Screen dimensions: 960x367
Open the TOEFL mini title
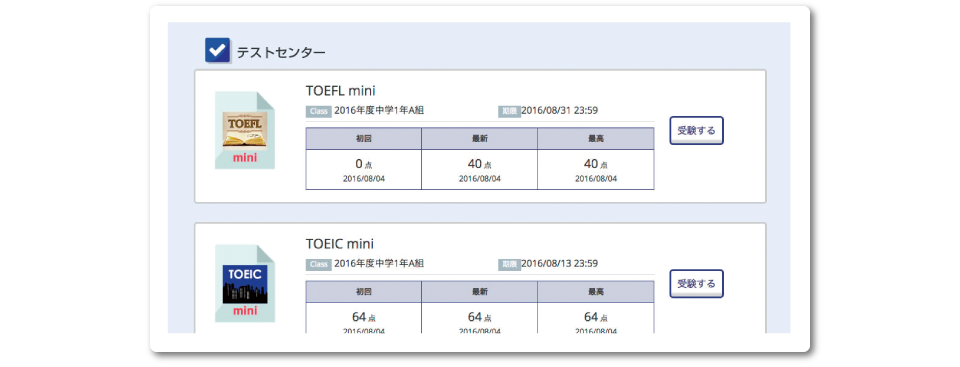[x=340, y=91]
